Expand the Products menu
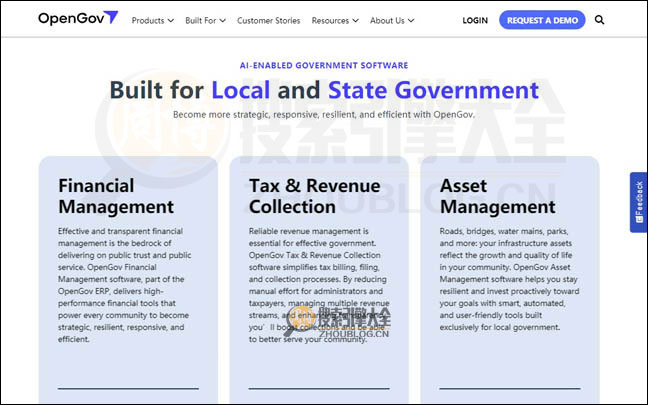This screenshot has width=648, height=405. (x=152, y=20)
